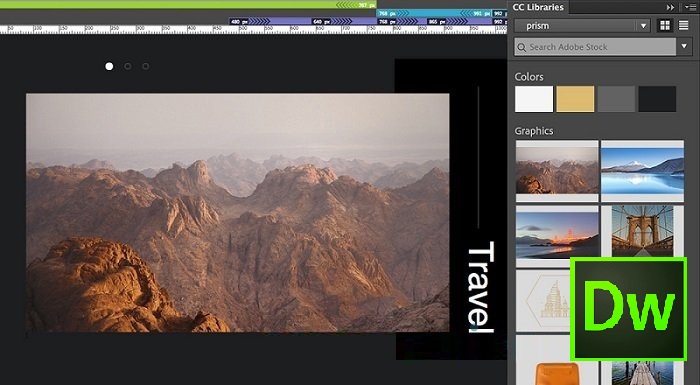Screen dimensions: 700x385
Task: Select the second carousel dot
Action: point(128,67)
